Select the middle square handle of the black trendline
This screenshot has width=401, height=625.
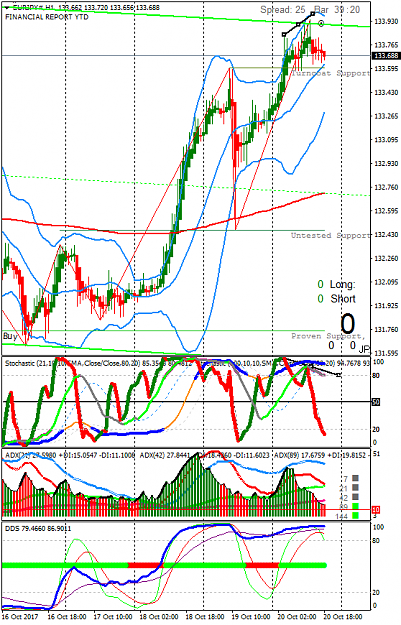(x=299, y=25)
